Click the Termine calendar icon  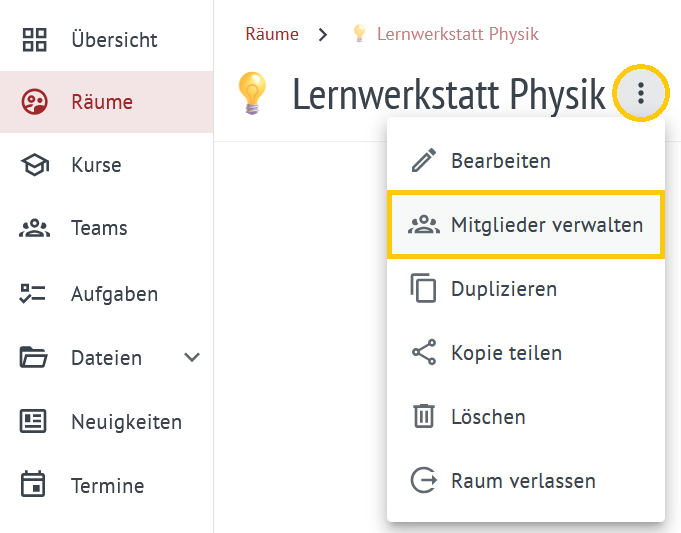click(33, 484)
